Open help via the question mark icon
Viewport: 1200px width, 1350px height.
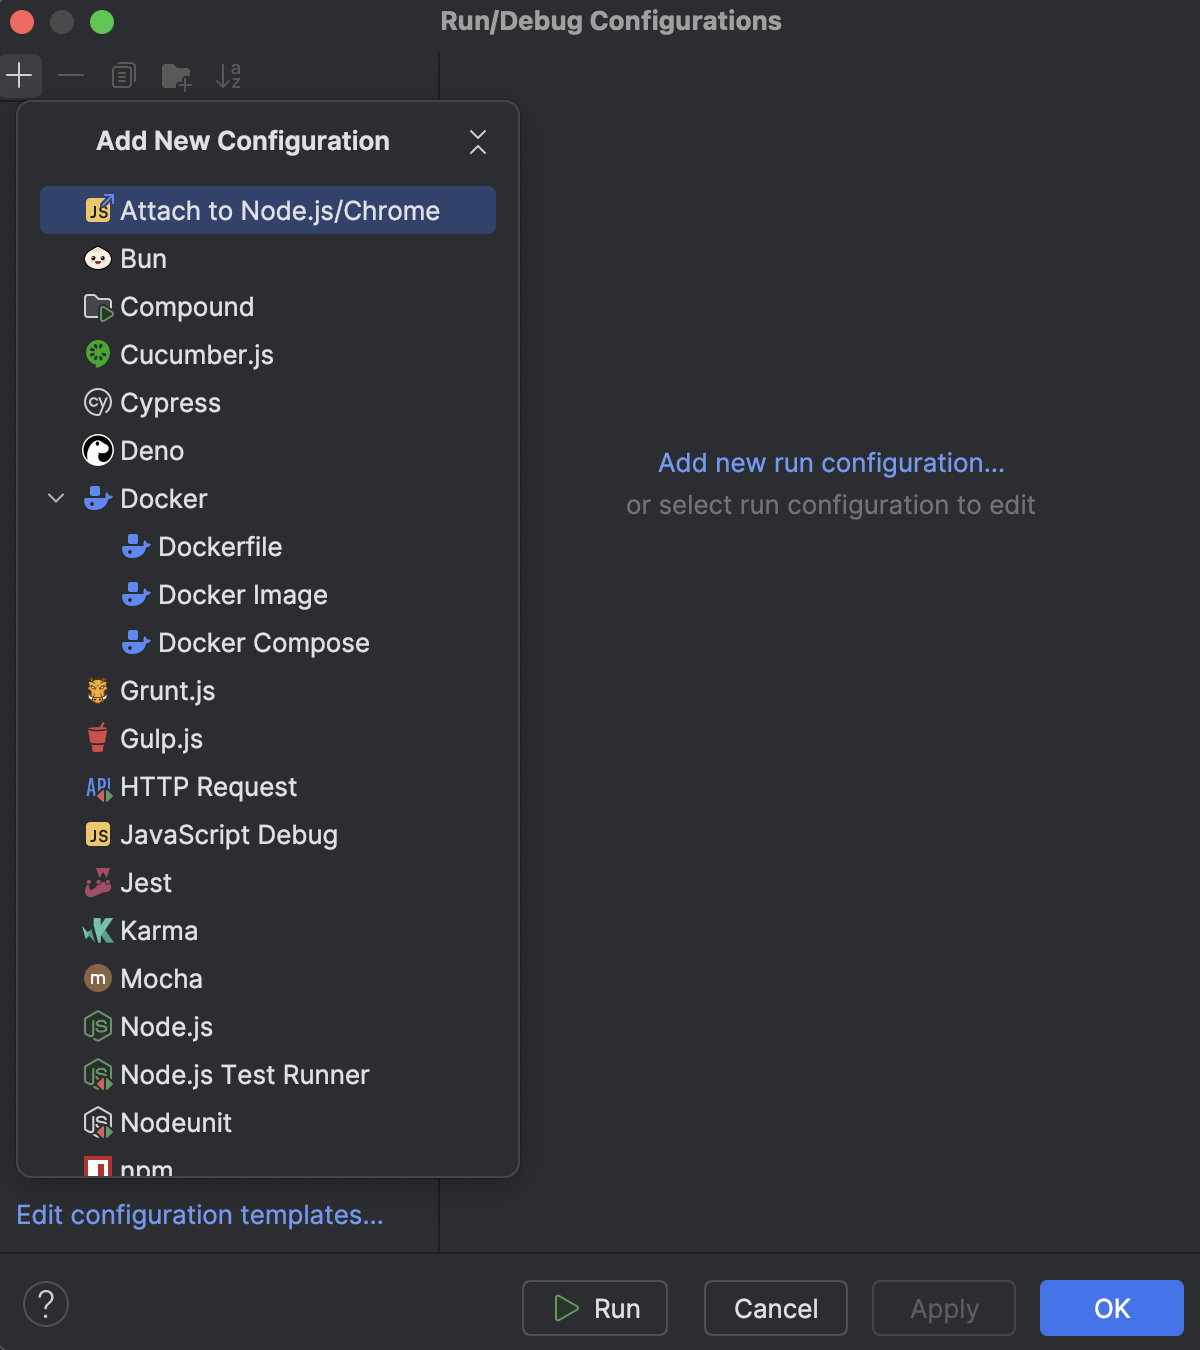[x=47, y=1304]
